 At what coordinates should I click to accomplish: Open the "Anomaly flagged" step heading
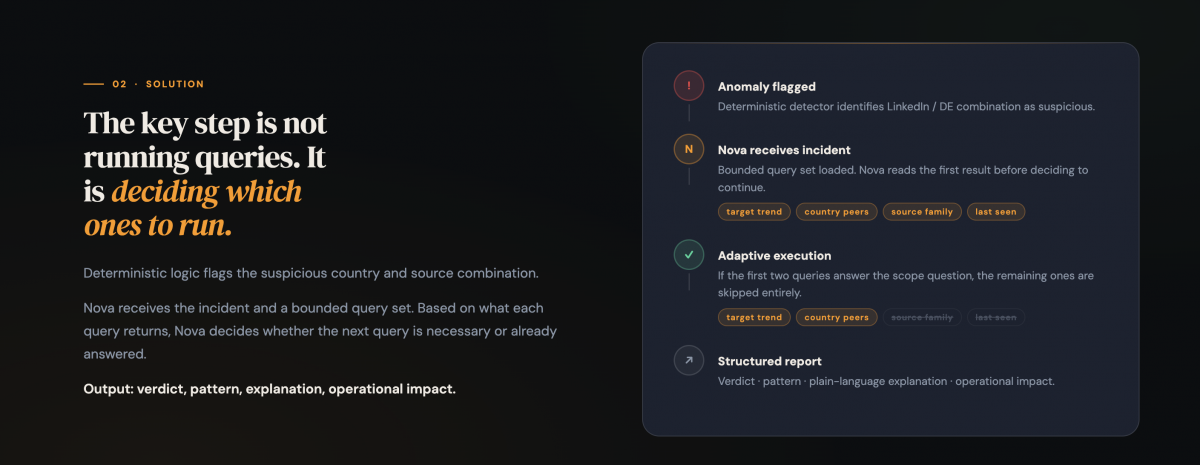766,87
